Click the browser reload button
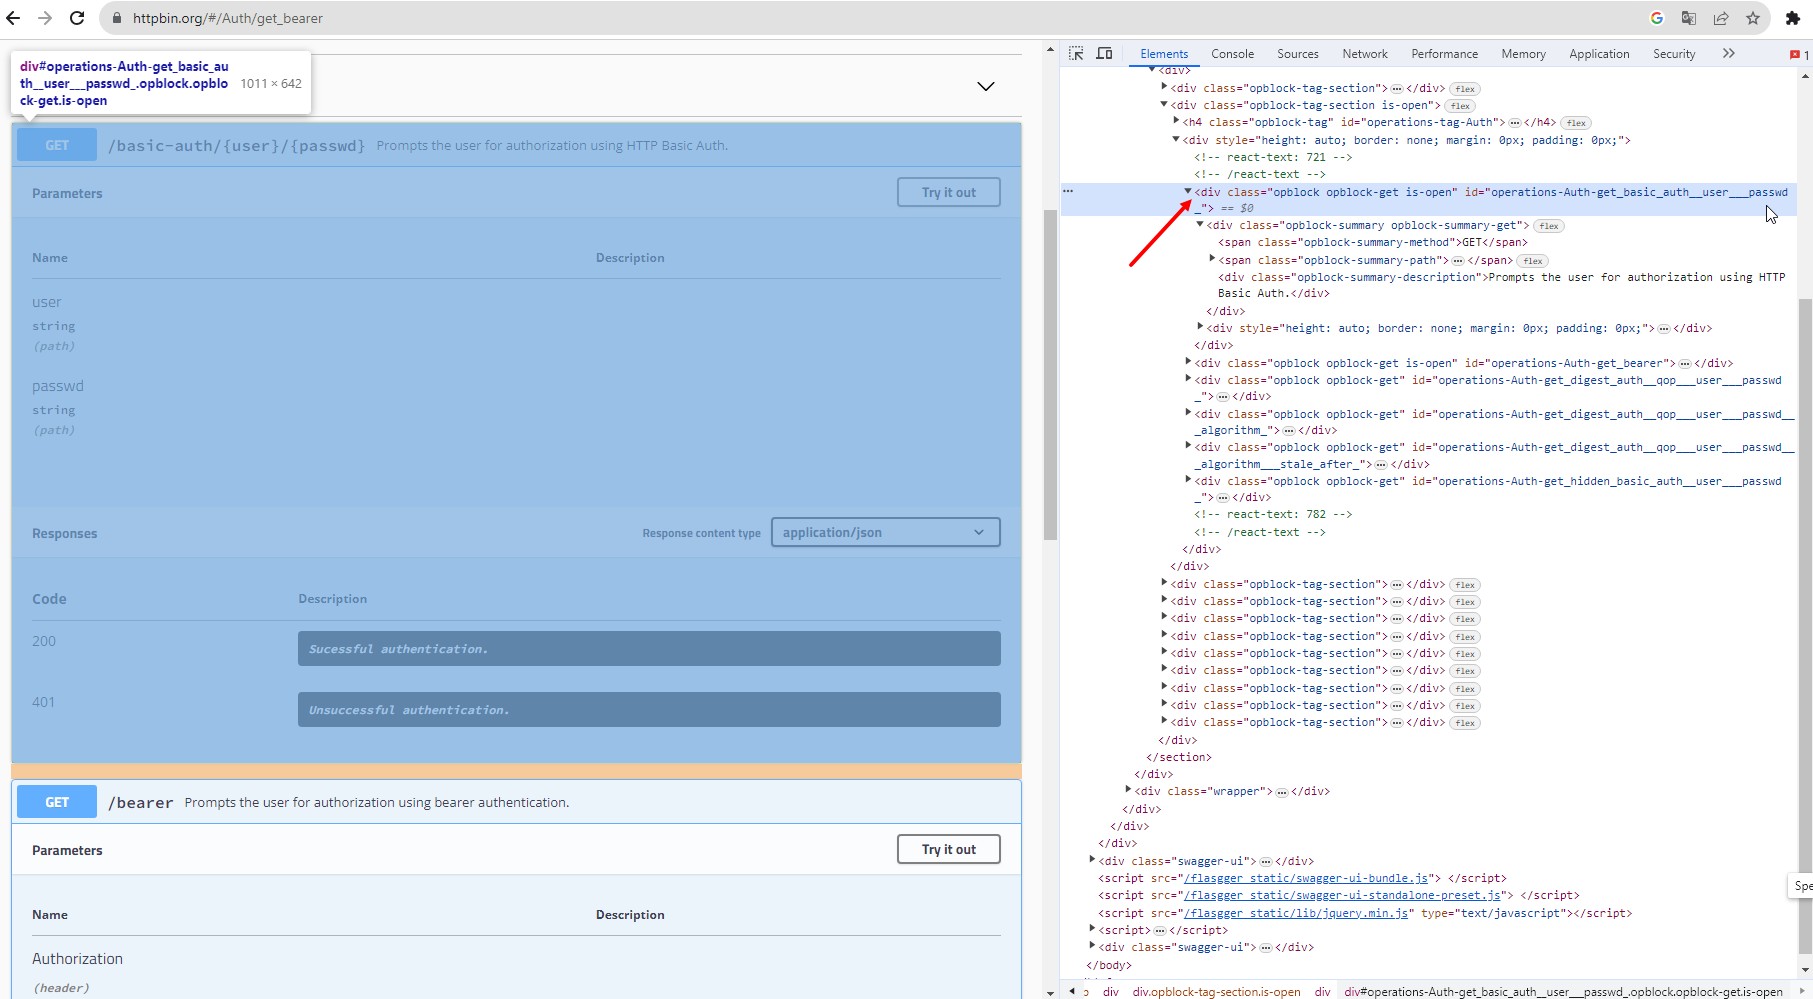Image resolution: width=1813 pixels, height=999 pixels. coord(77,18)
